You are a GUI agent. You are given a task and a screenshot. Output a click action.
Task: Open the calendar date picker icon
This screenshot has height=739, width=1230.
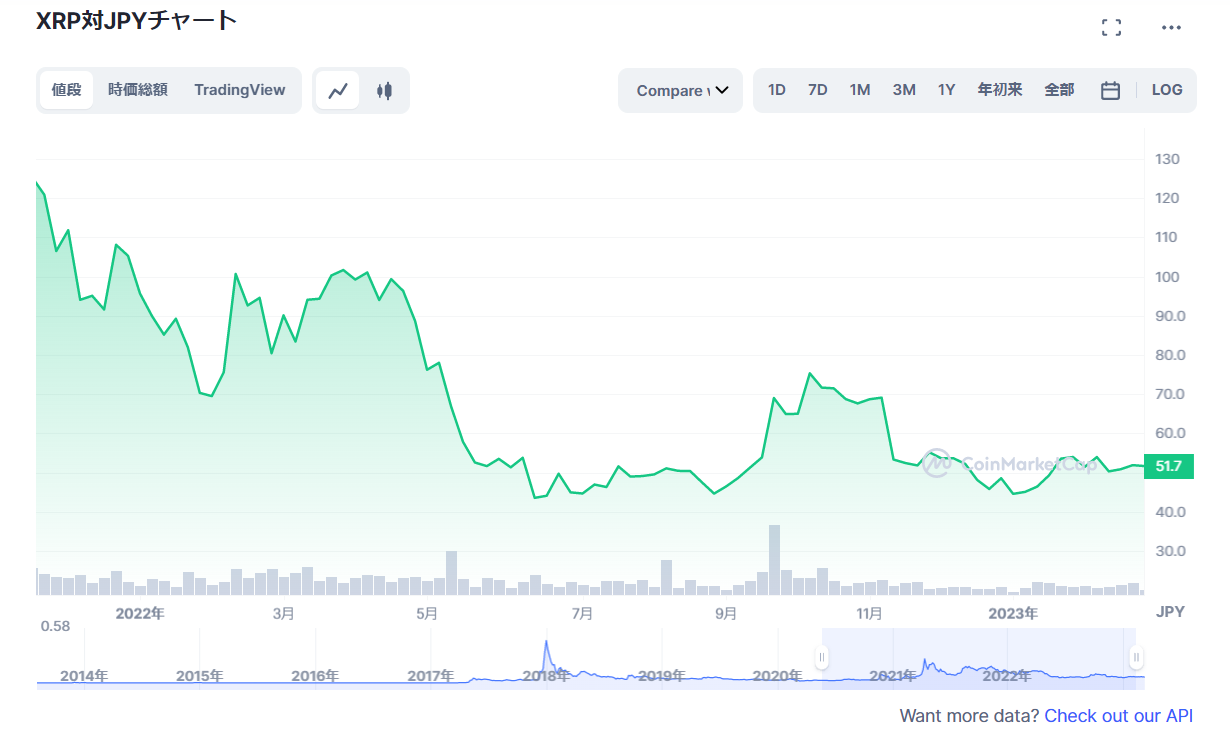point(1110,89)
